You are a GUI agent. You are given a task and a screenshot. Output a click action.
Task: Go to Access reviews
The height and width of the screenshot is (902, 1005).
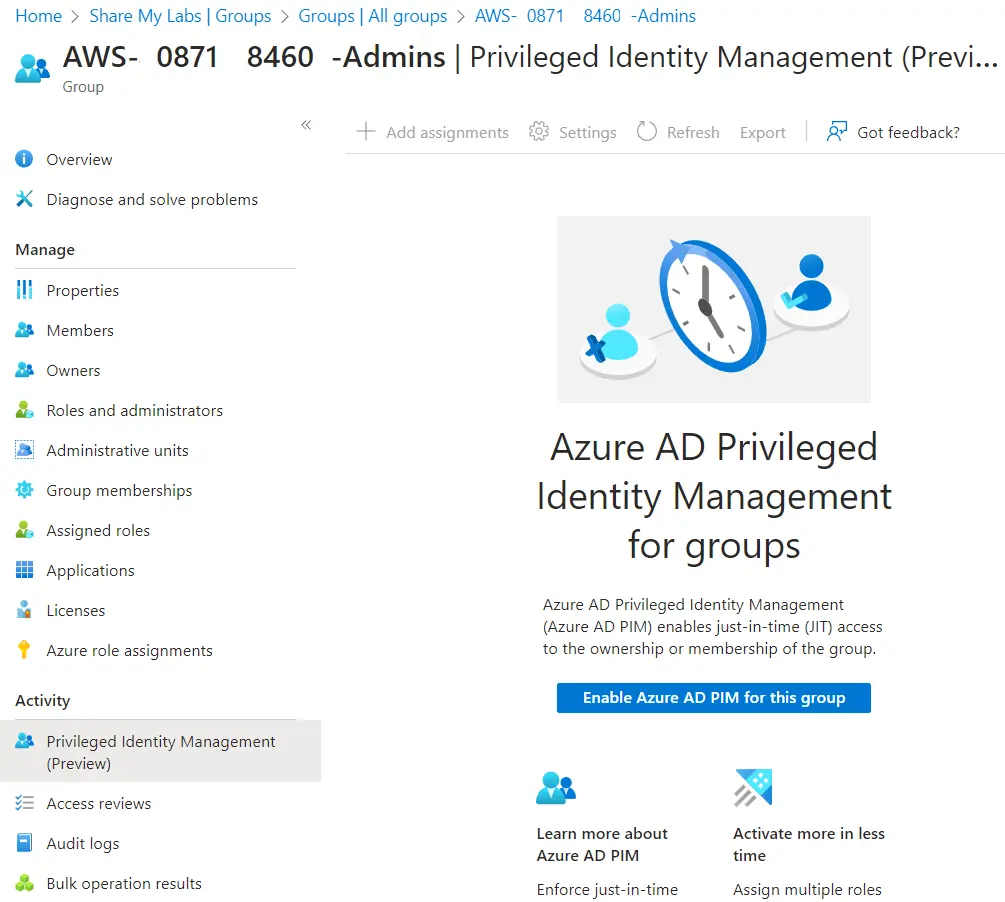(x=98, y=803)
